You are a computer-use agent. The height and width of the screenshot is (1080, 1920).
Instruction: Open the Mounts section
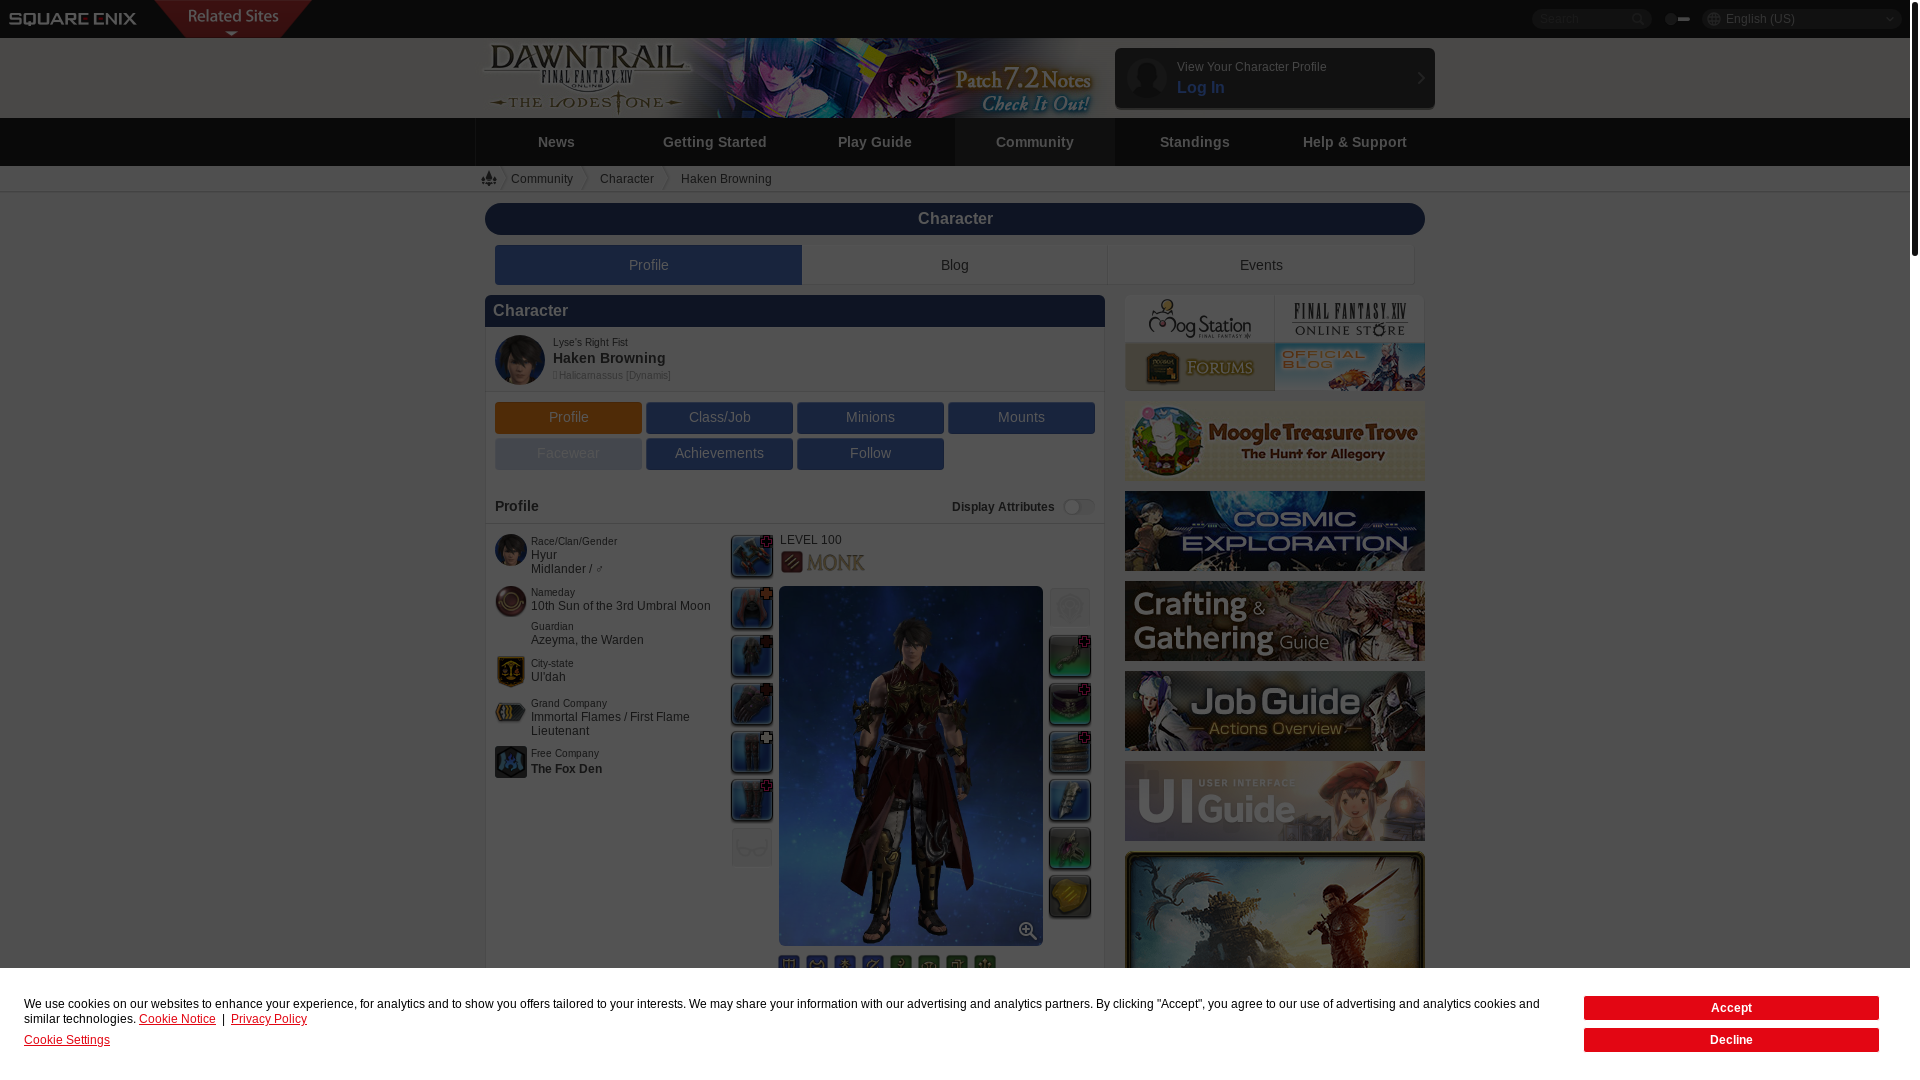[x=1021, y=418]
